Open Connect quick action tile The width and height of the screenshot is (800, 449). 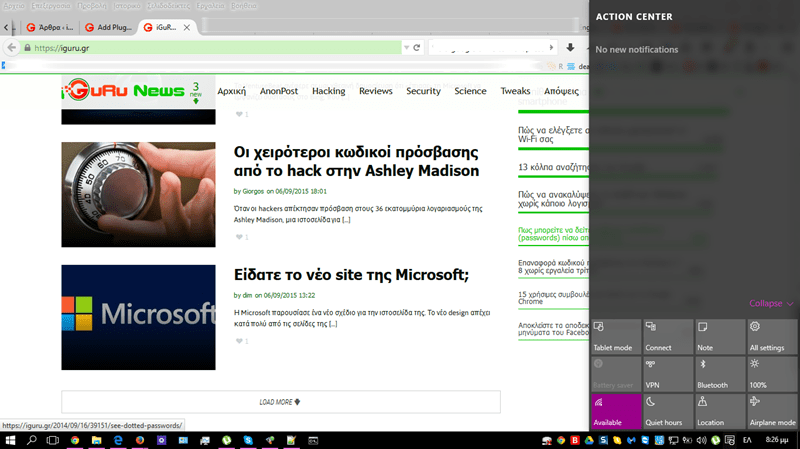pyautogui.click(x=668, y=337)
